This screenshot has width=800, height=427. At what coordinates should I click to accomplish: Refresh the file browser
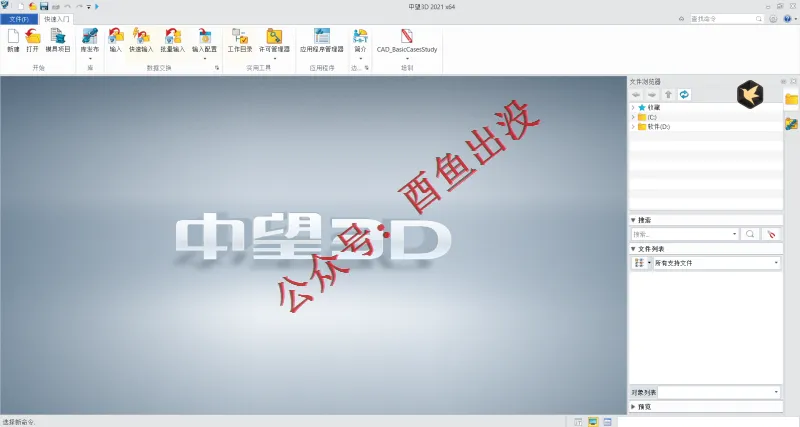684,95
